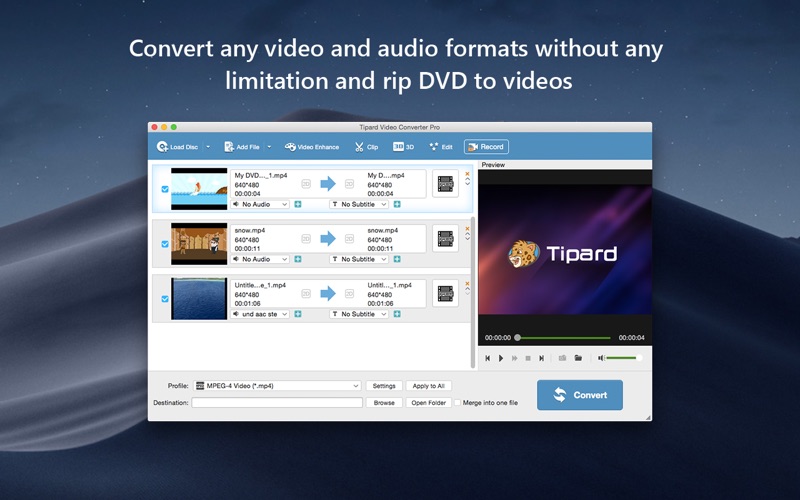Open the 'und aac ste' audio dropdown
The image size is (800, 500).
260,314
